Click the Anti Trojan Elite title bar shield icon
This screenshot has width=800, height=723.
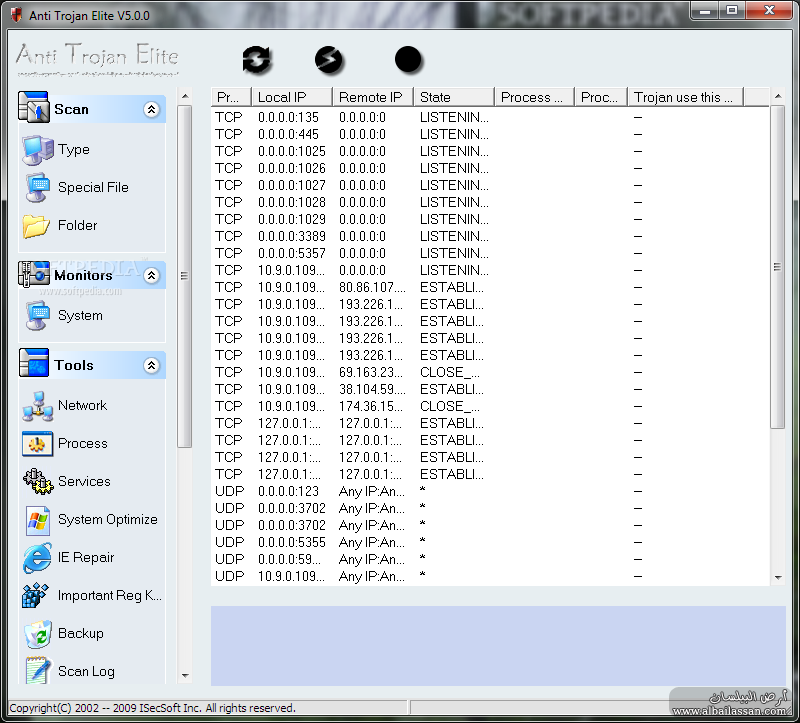coord(16,15)
